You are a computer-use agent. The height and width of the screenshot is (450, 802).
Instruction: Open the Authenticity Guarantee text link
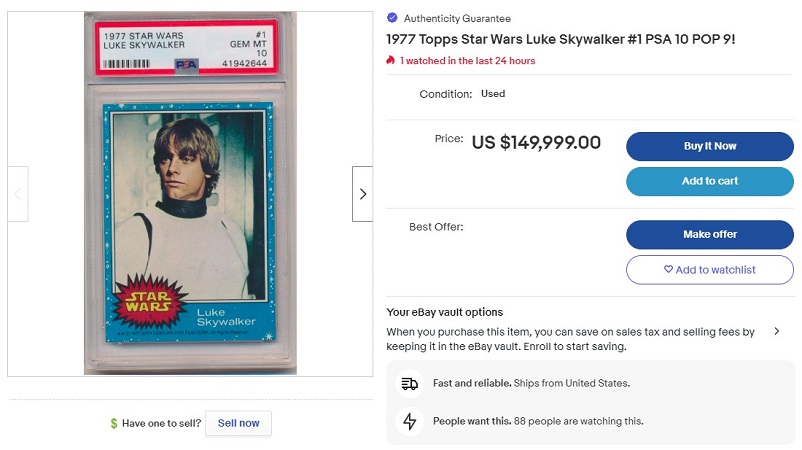tap(456, 18)
